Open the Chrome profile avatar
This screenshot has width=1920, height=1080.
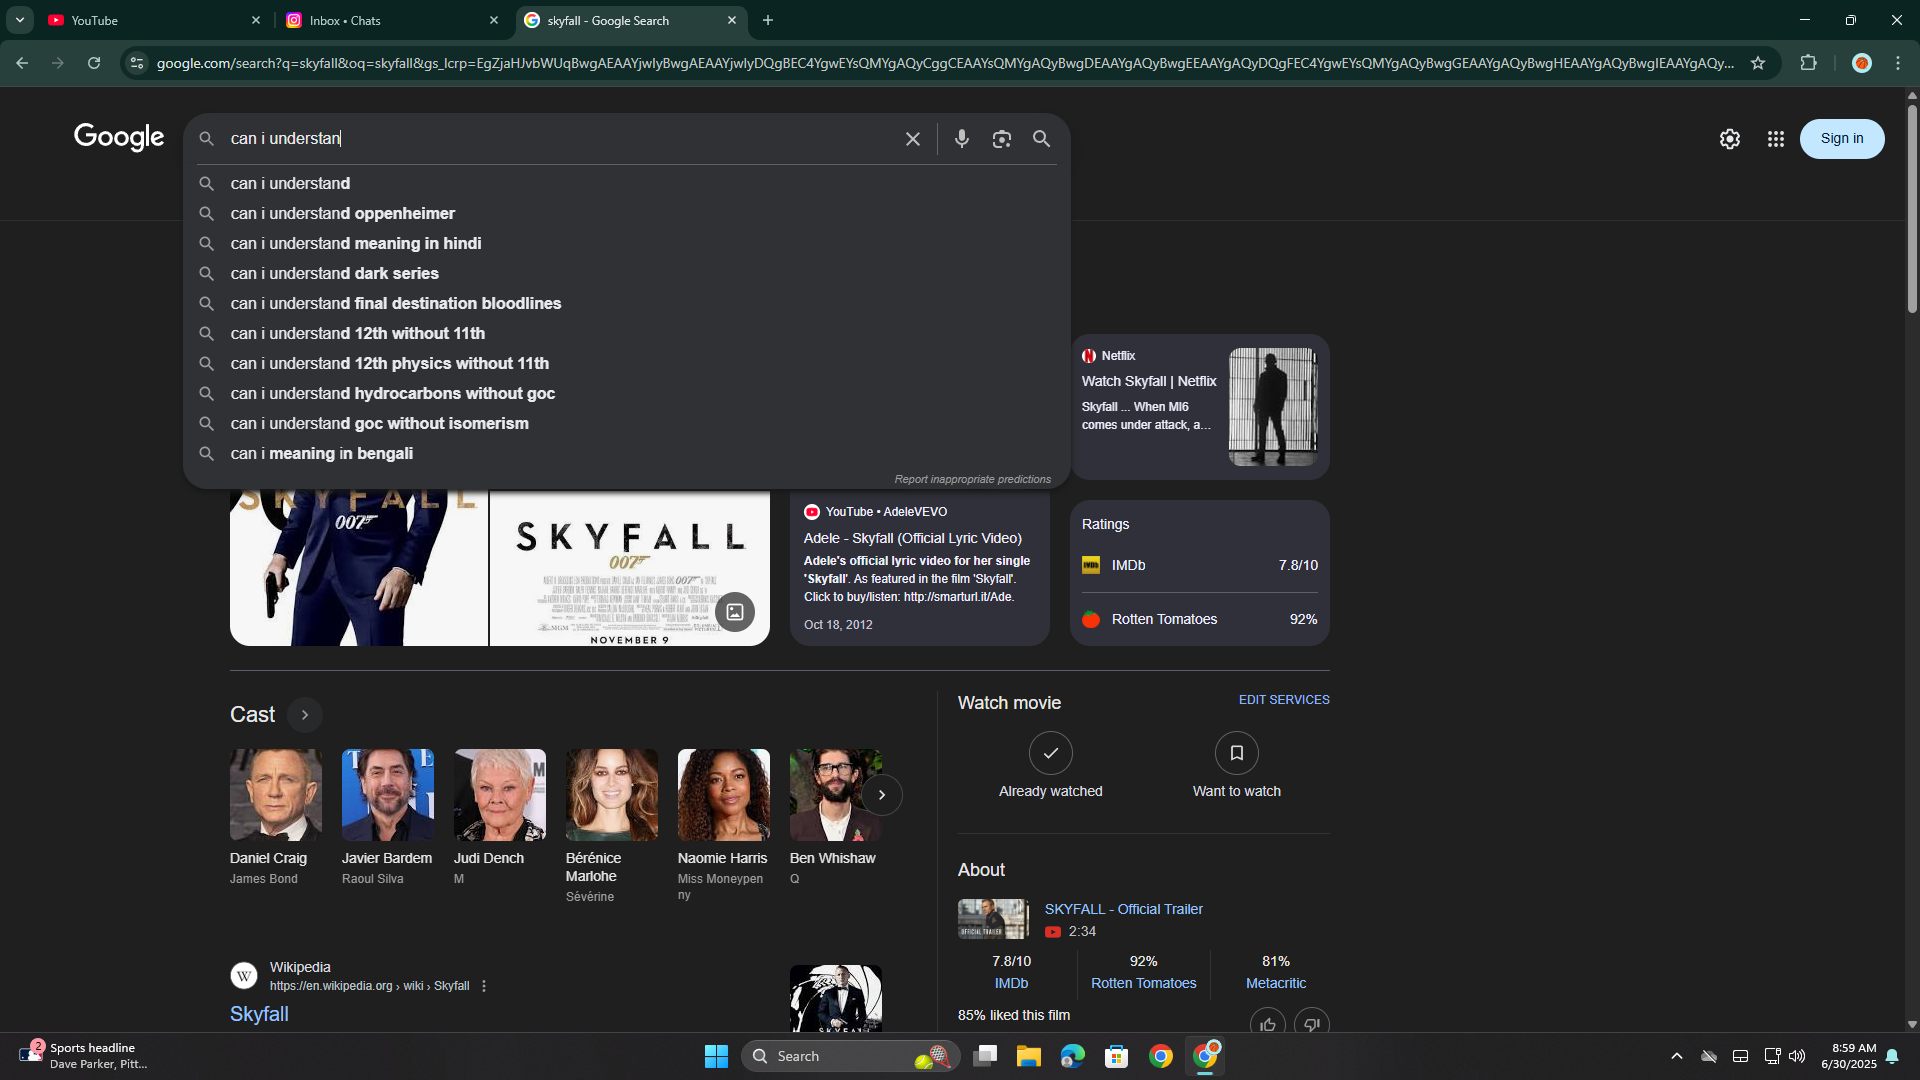[x=1861, y=63]
